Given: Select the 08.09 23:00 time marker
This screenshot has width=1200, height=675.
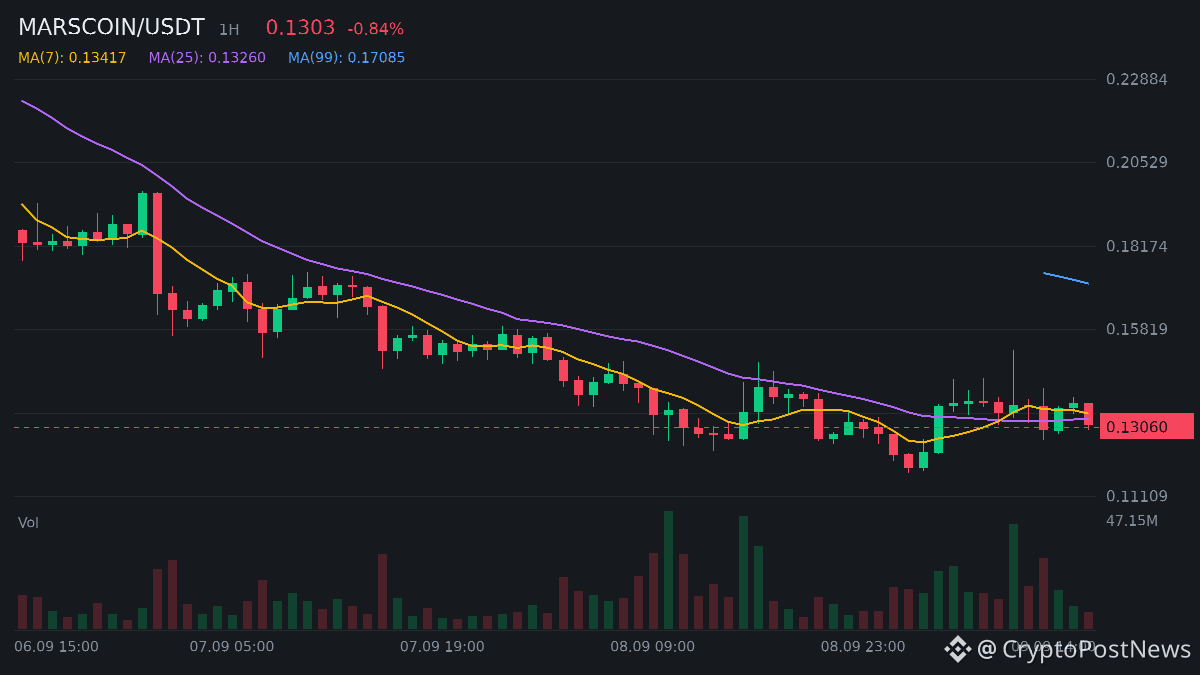Looking at the screenshot, I should (x=863, y=647).
